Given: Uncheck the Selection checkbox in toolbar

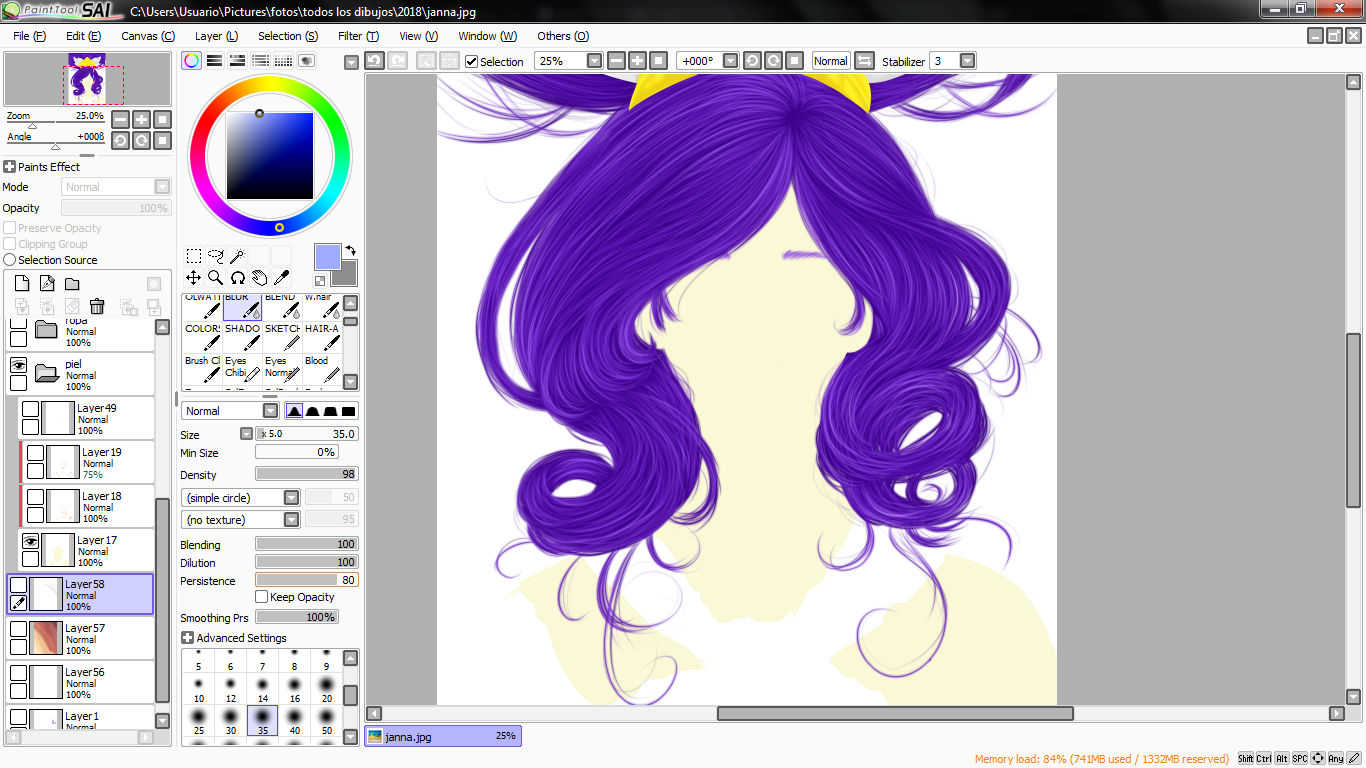Looking at the screenshot, I should (472, 62).
